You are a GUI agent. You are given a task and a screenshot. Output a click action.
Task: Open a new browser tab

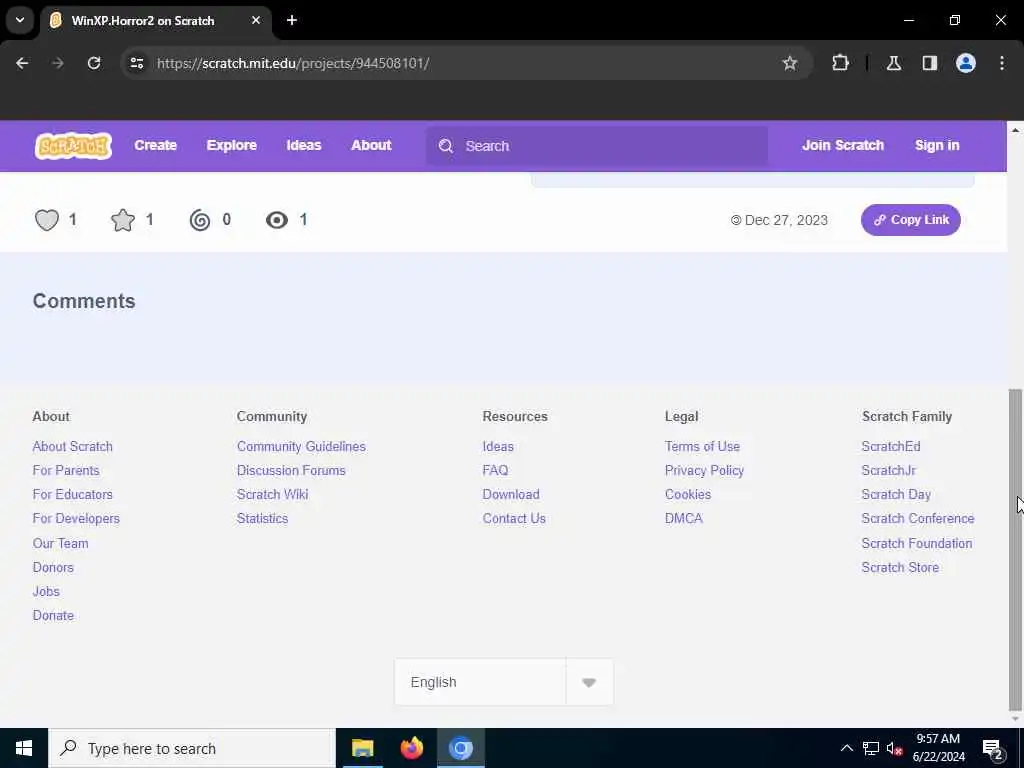tap(292, 20)
